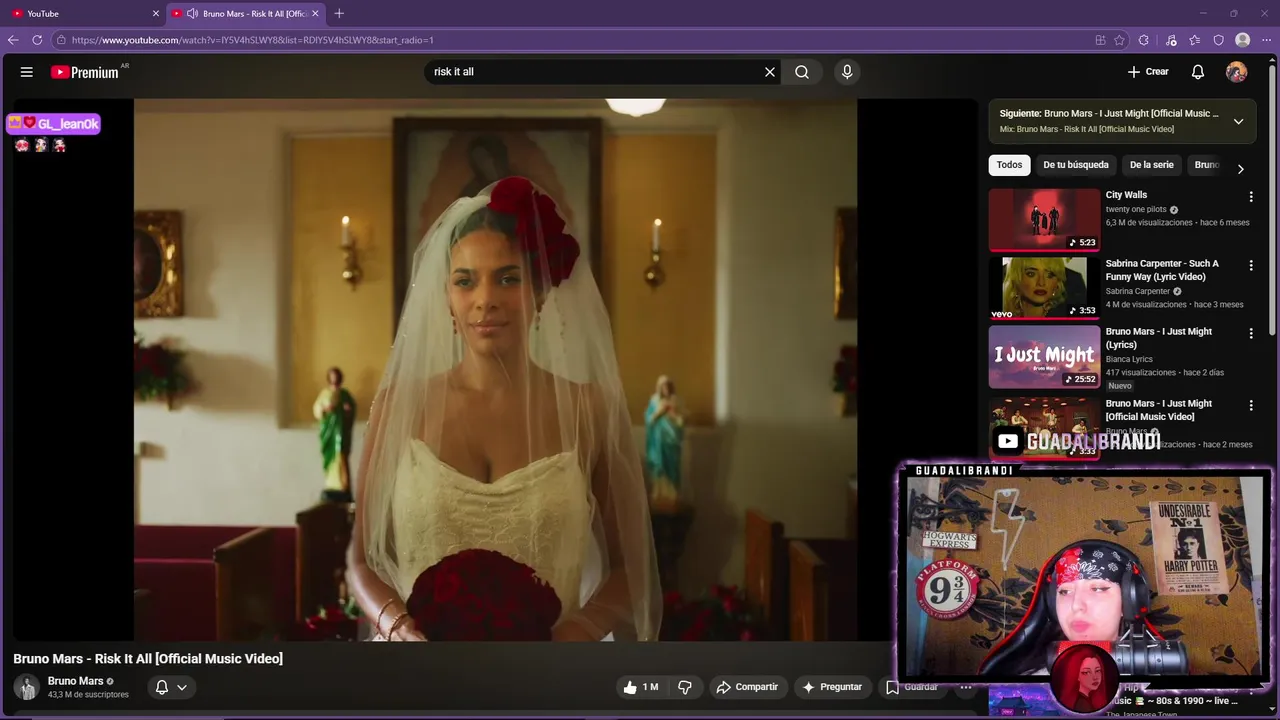The width and height of the screenshot is (1280, 720).
Task: Like the video with thumbs up
Action: [640, 687]
